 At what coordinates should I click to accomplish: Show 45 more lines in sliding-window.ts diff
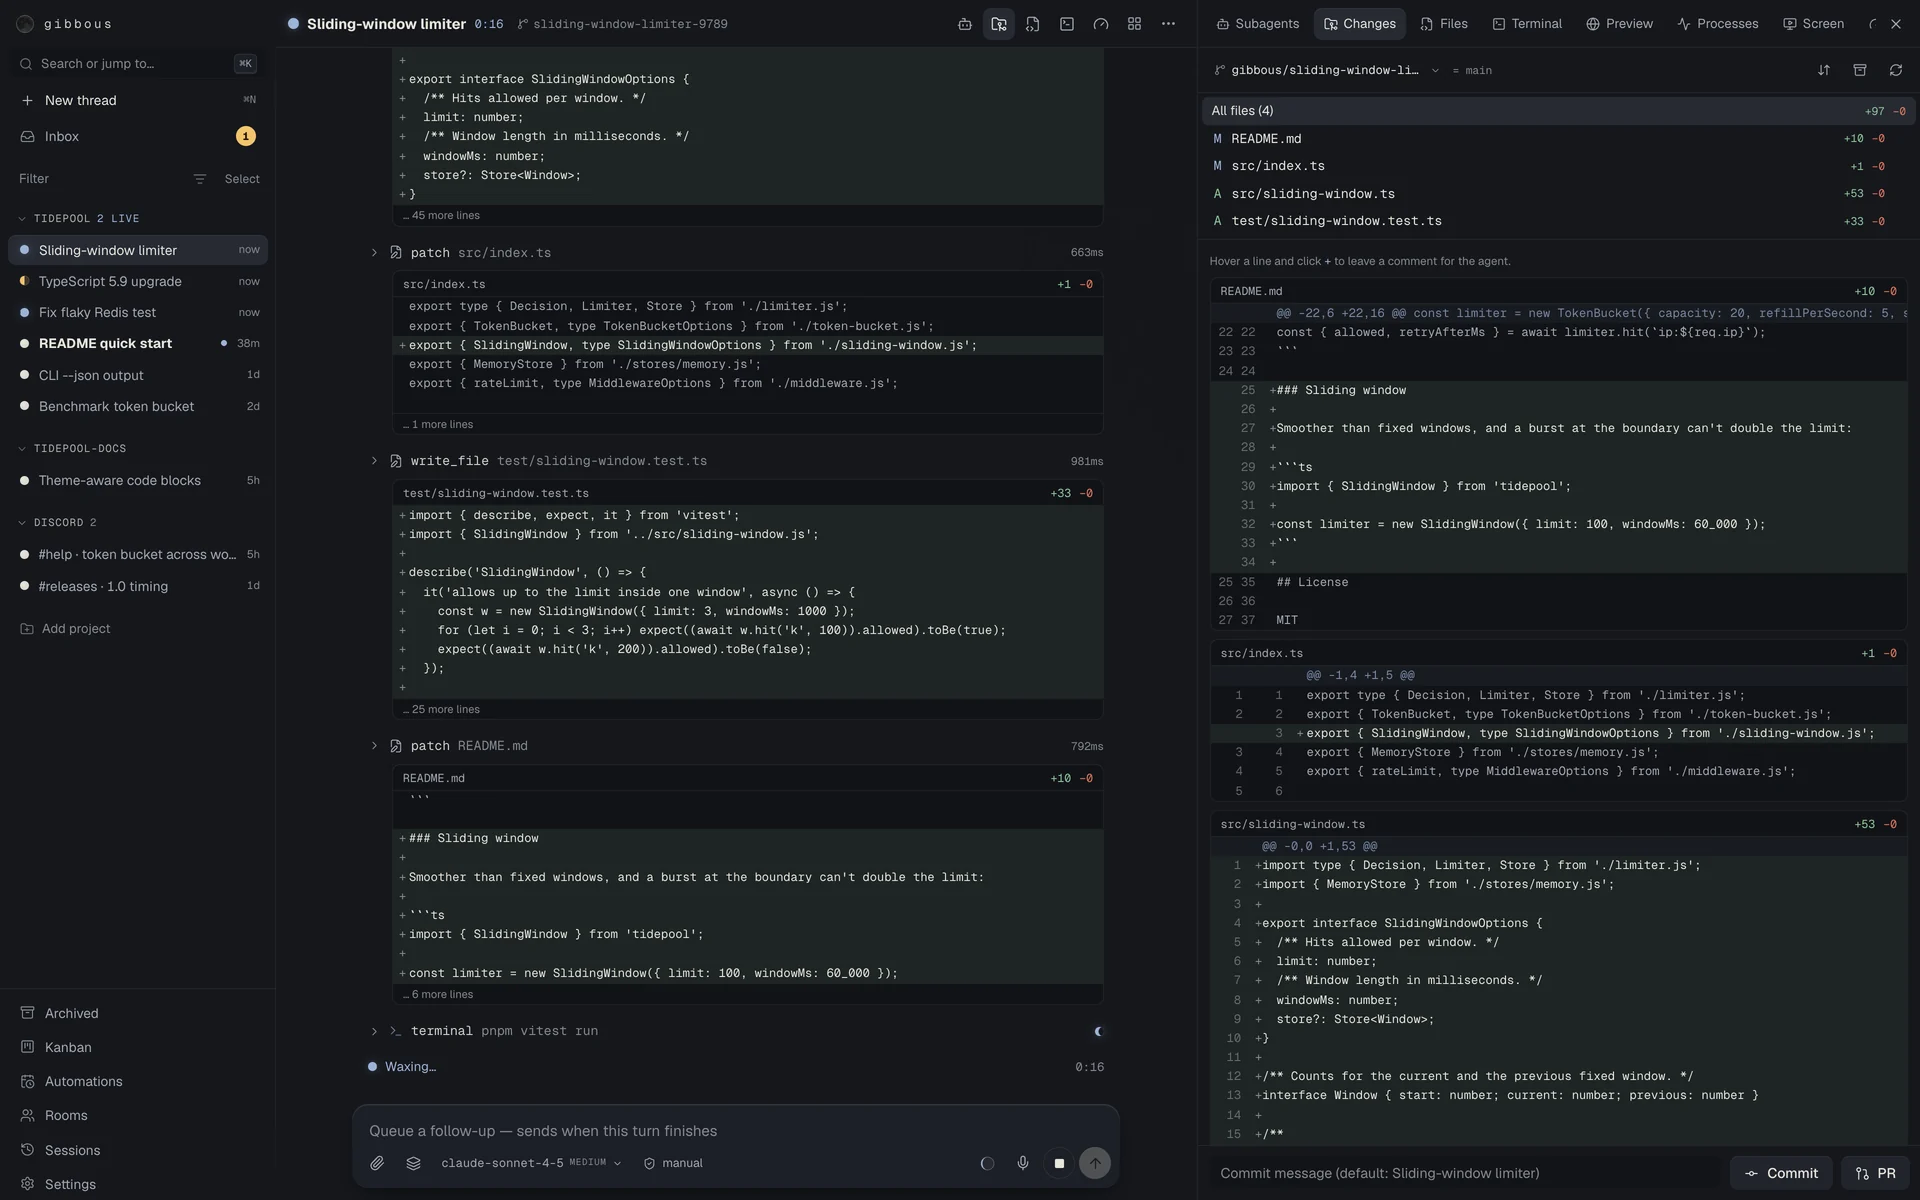(x=441, y=215)
